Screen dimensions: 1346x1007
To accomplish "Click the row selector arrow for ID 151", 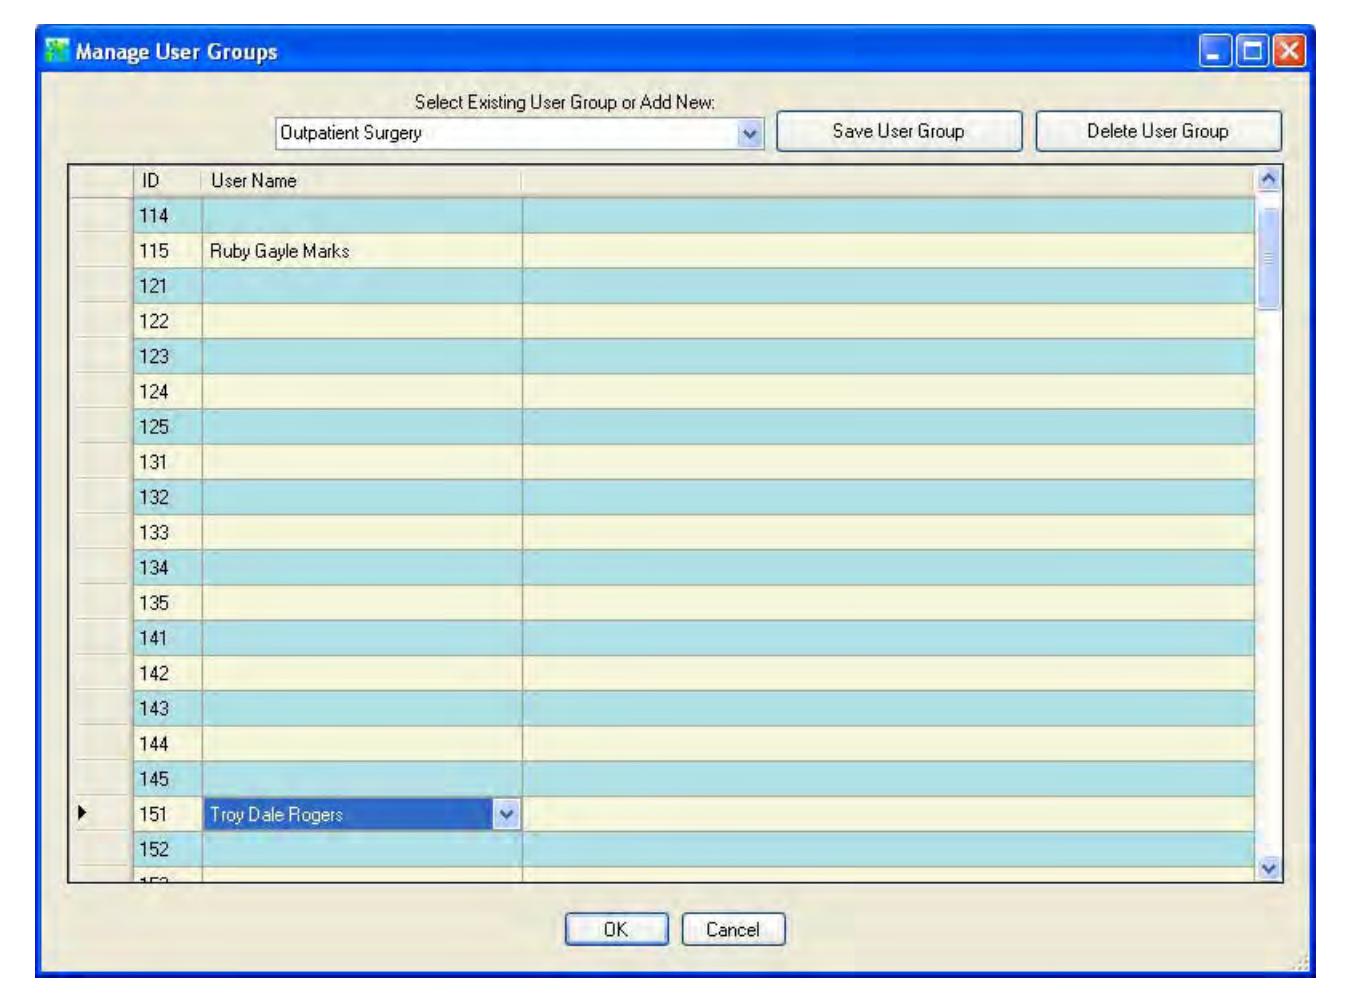I will pos(82,813).
